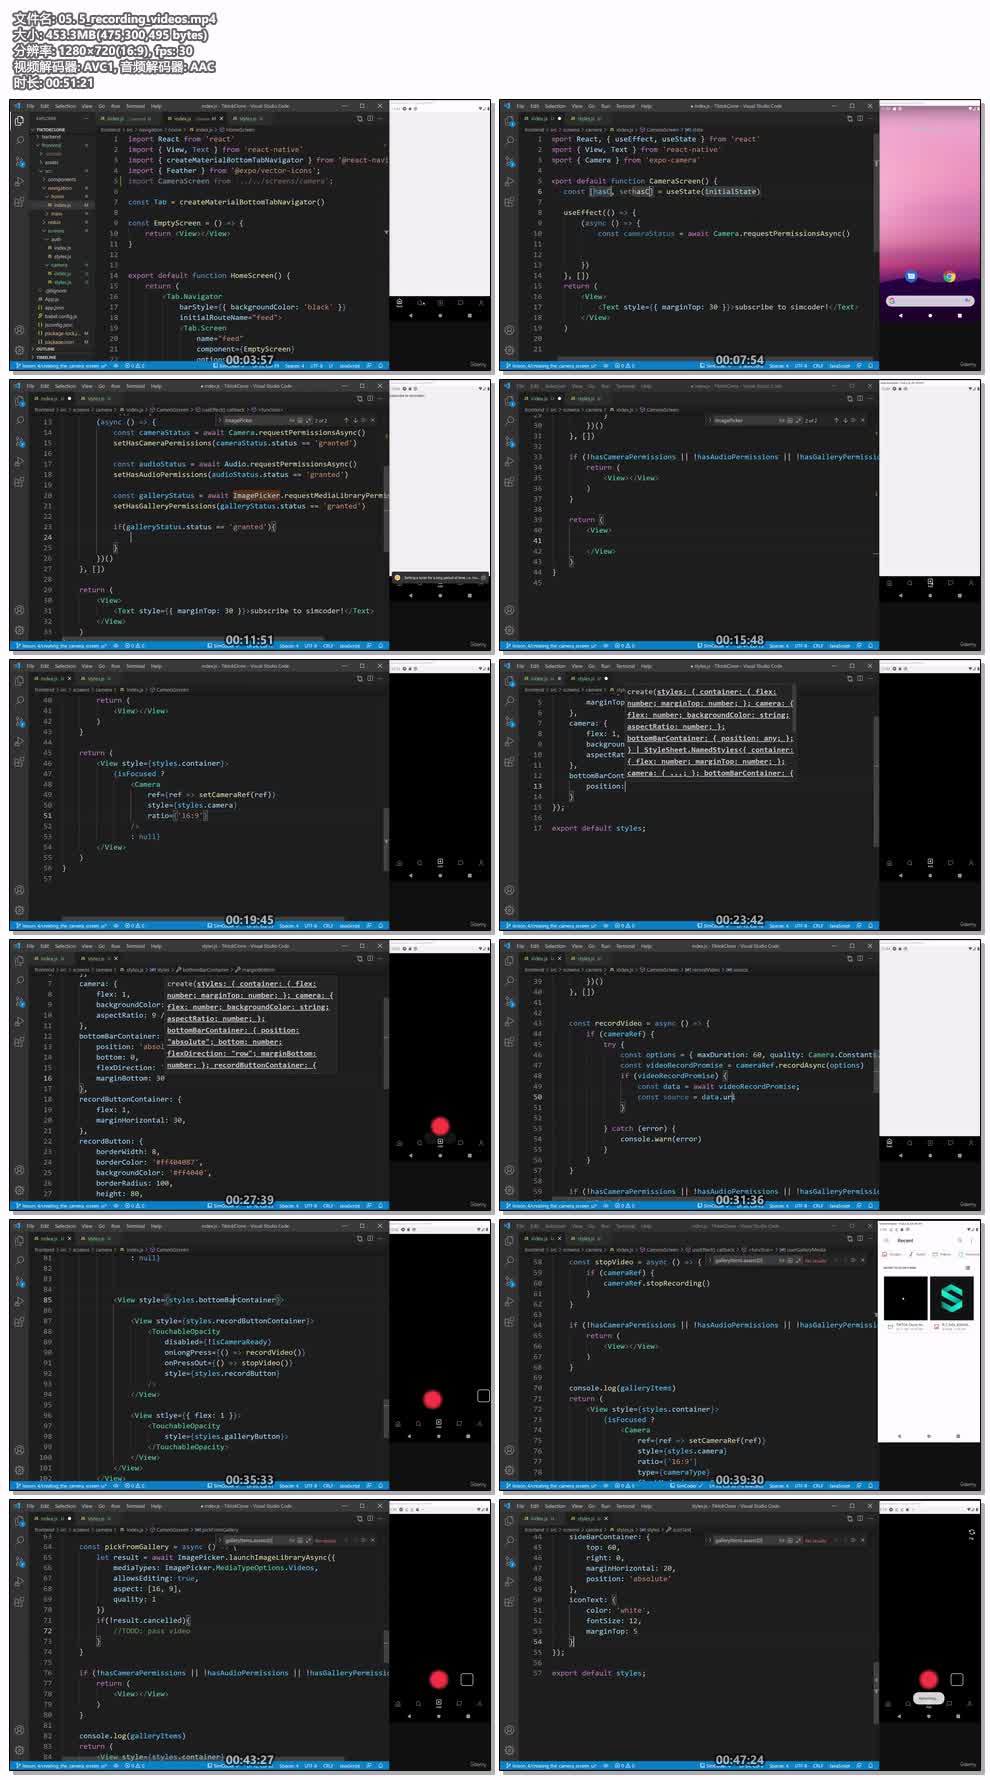
Task: Select the S logo thumbnail in 00:39:30 picker
Action: [952, 1298]
